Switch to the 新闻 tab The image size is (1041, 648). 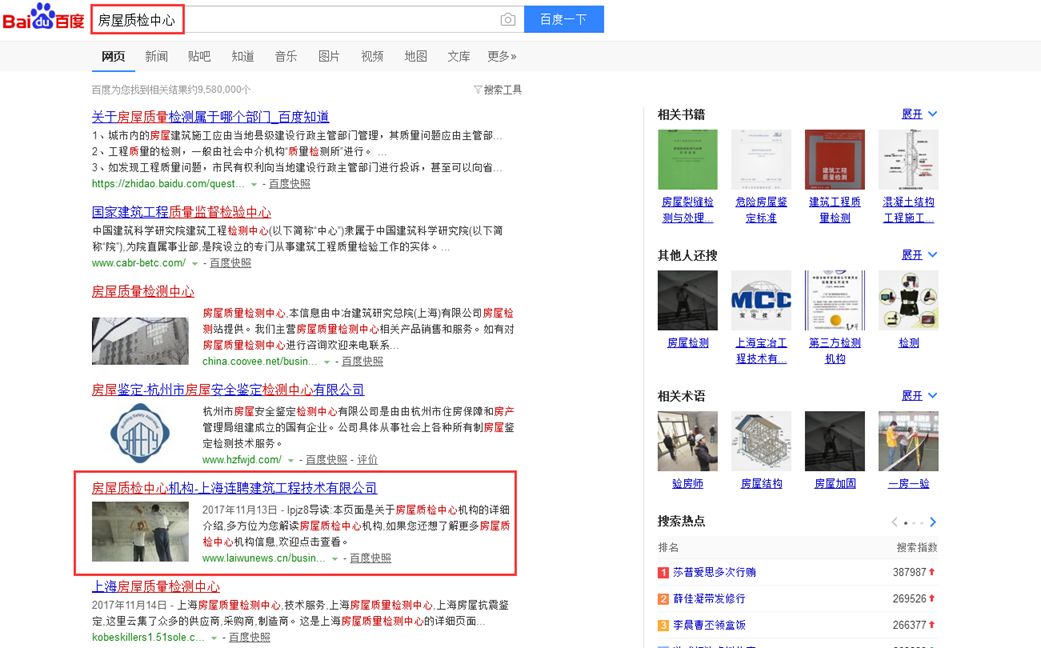(157, 56)
